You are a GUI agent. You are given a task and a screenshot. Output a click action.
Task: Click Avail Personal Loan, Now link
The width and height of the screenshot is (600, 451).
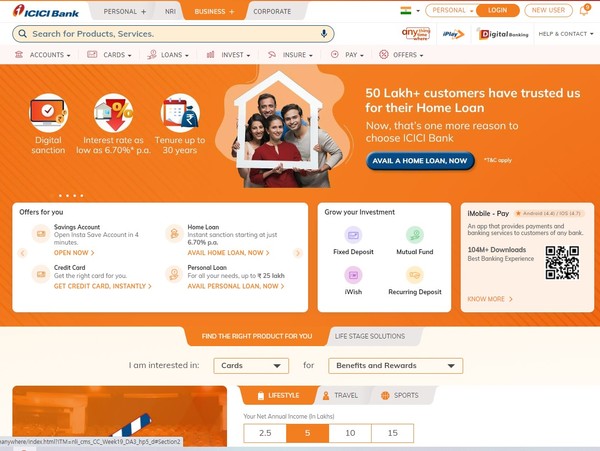[x=236, y=286]
